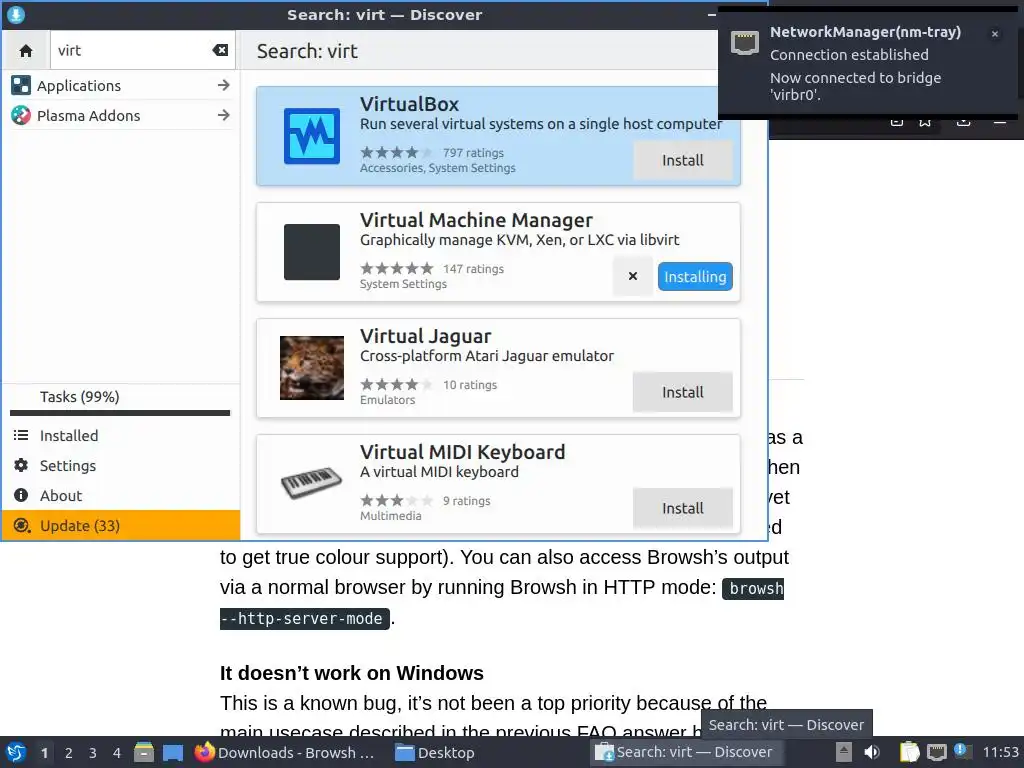
Task: Click the update notifier tray icon
Action: pos(962,751)
